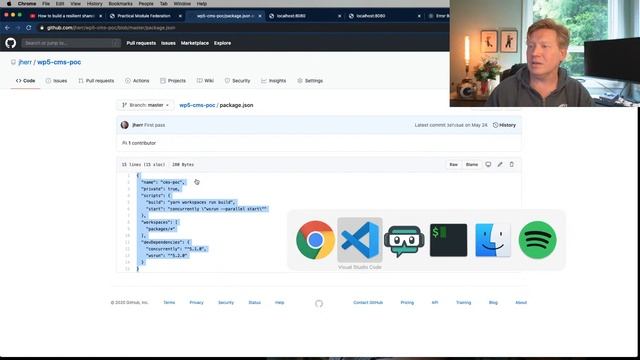640x360 pixels.
Task: Open the Training footer link
Action: click(x=463, y=302)
